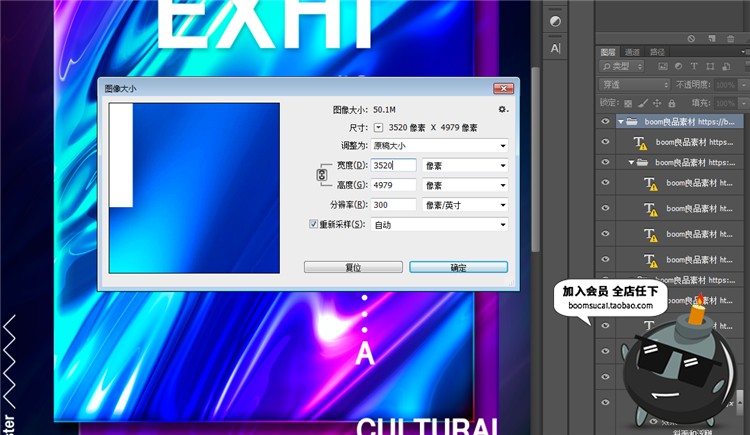
Task: Lock layer position with the move lock icon
Action: point(657,103)
